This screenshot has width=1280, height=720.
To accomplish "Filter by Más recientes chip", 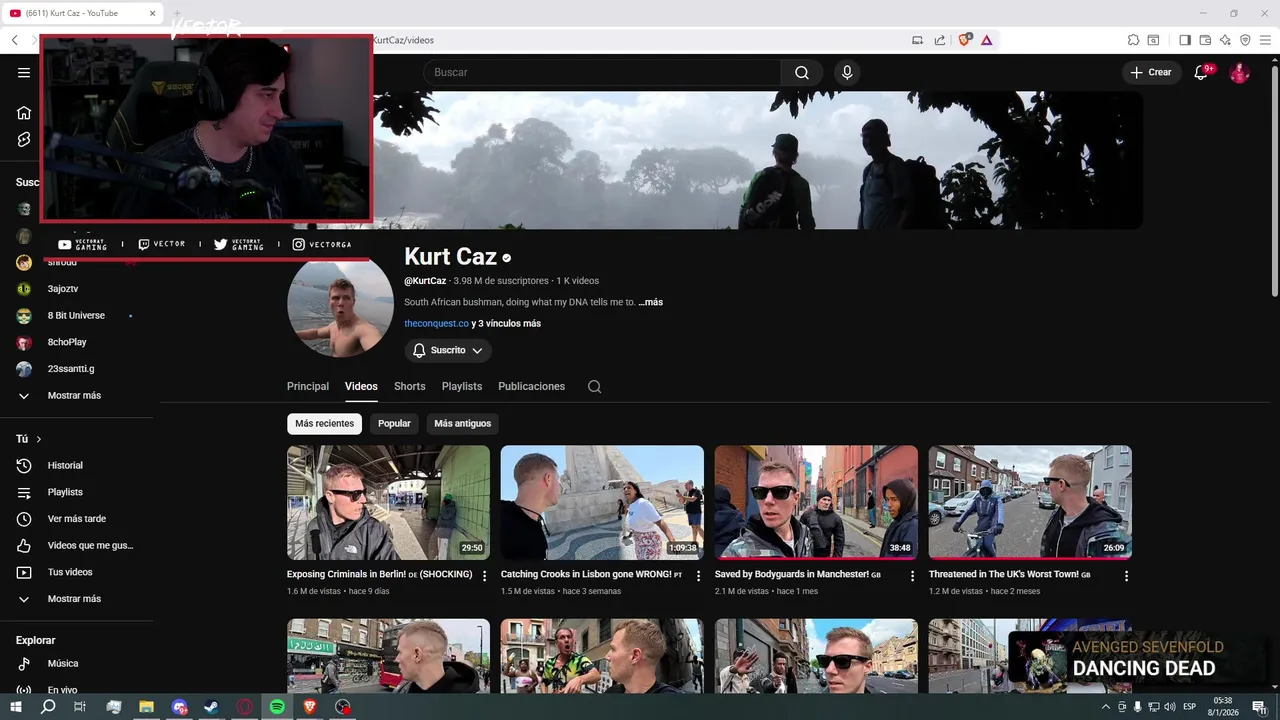I will 325,424.
